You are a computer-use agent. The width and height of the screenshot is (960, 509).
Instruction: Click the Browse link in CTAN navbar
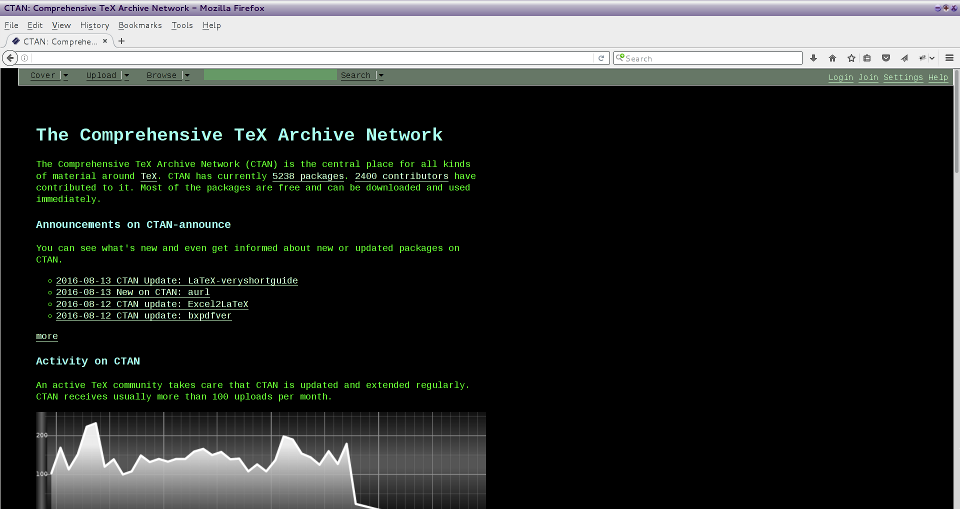[162, 75]
